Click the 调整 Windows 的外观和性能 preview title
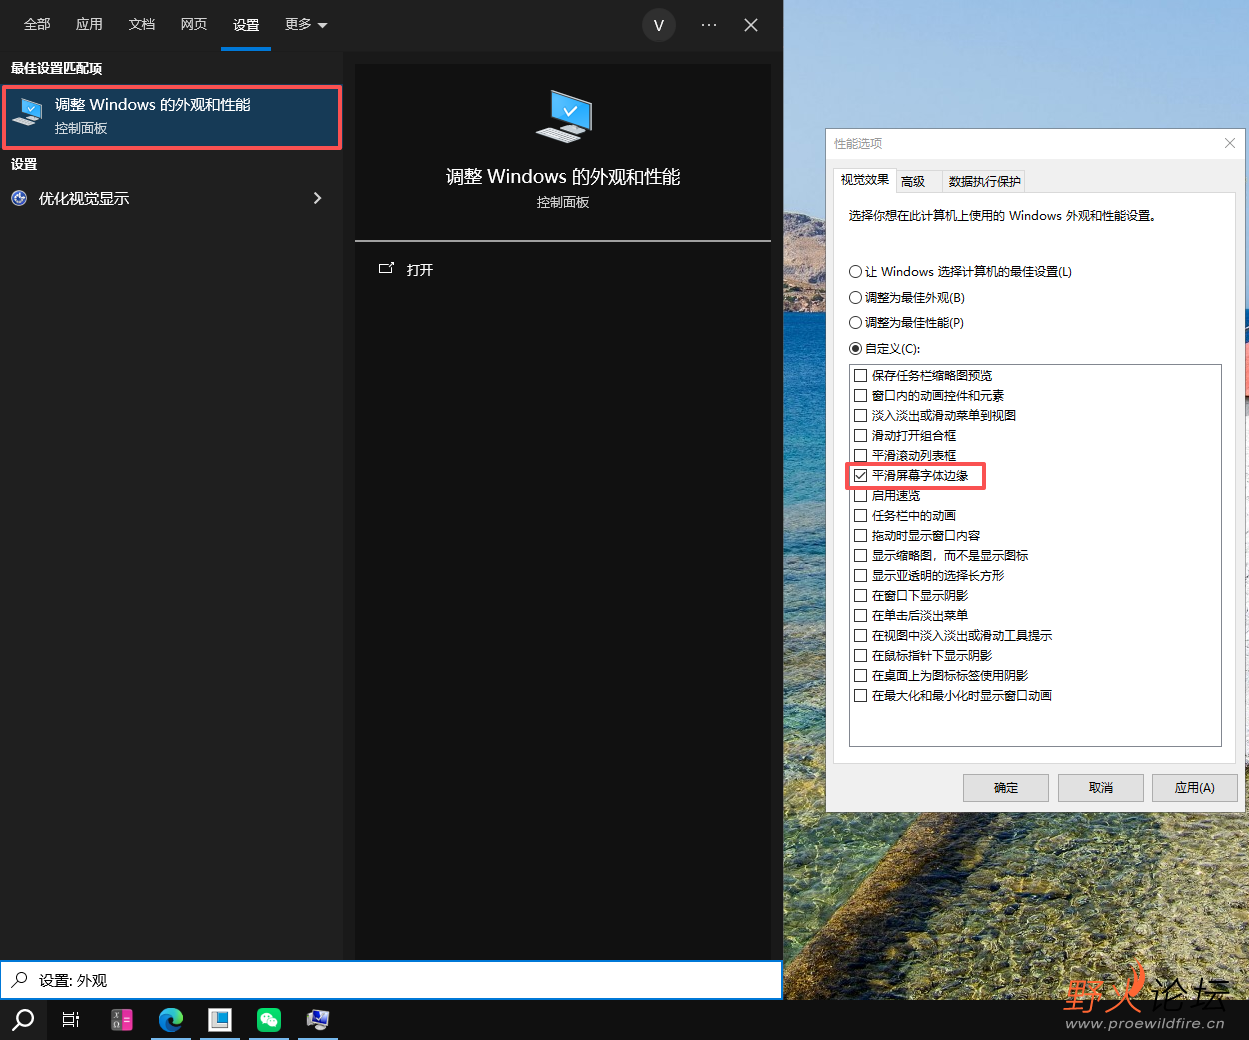1249x1040 pixels. click(x=563, y=177)
